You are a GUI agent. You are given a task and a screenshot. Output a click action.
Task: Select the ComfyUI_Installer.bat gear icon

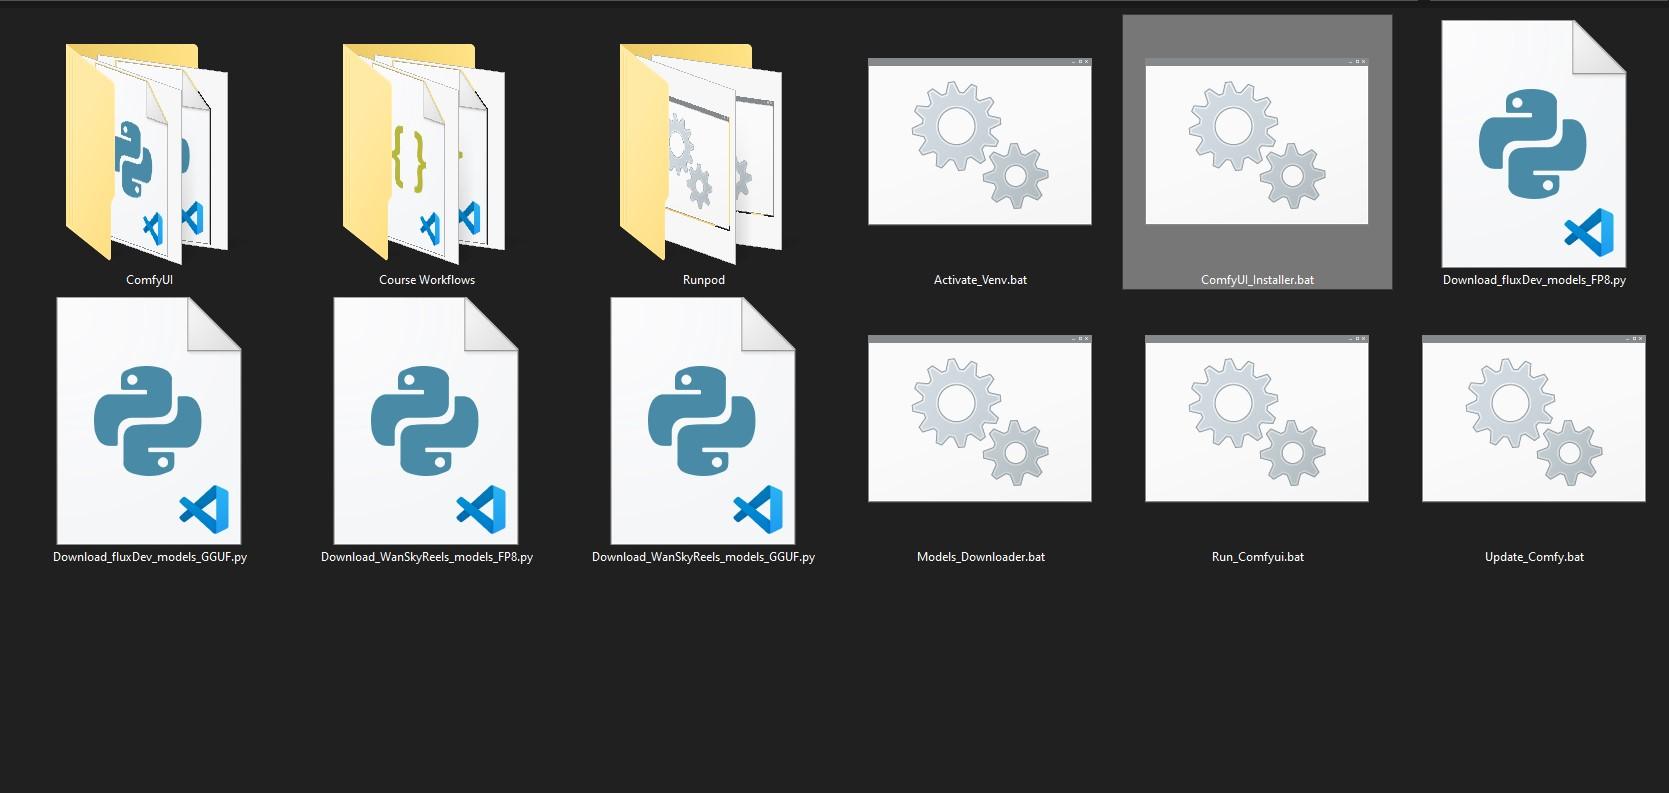click(1257, 141)
